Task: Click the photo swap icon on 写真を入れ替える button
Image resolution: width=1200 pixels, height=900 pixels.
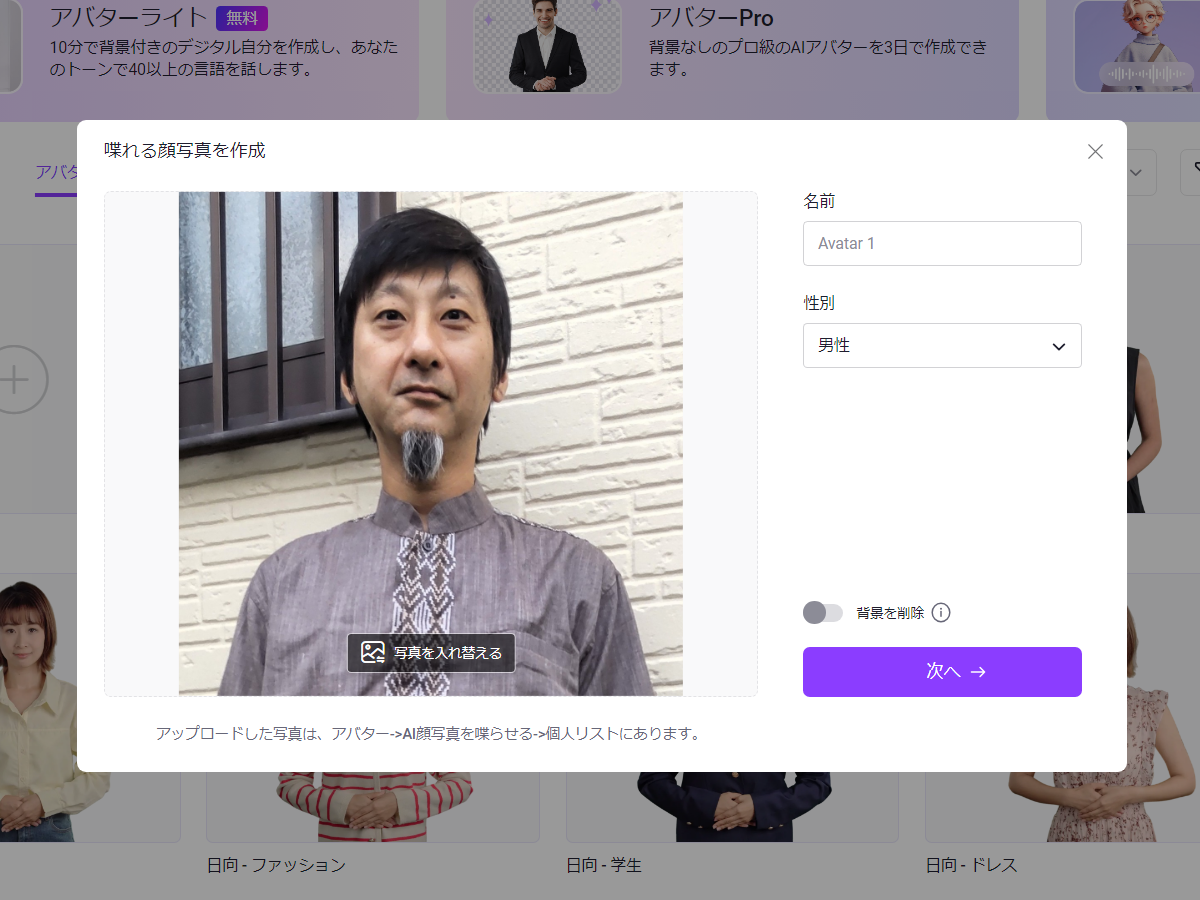Action: pos(372,653)
